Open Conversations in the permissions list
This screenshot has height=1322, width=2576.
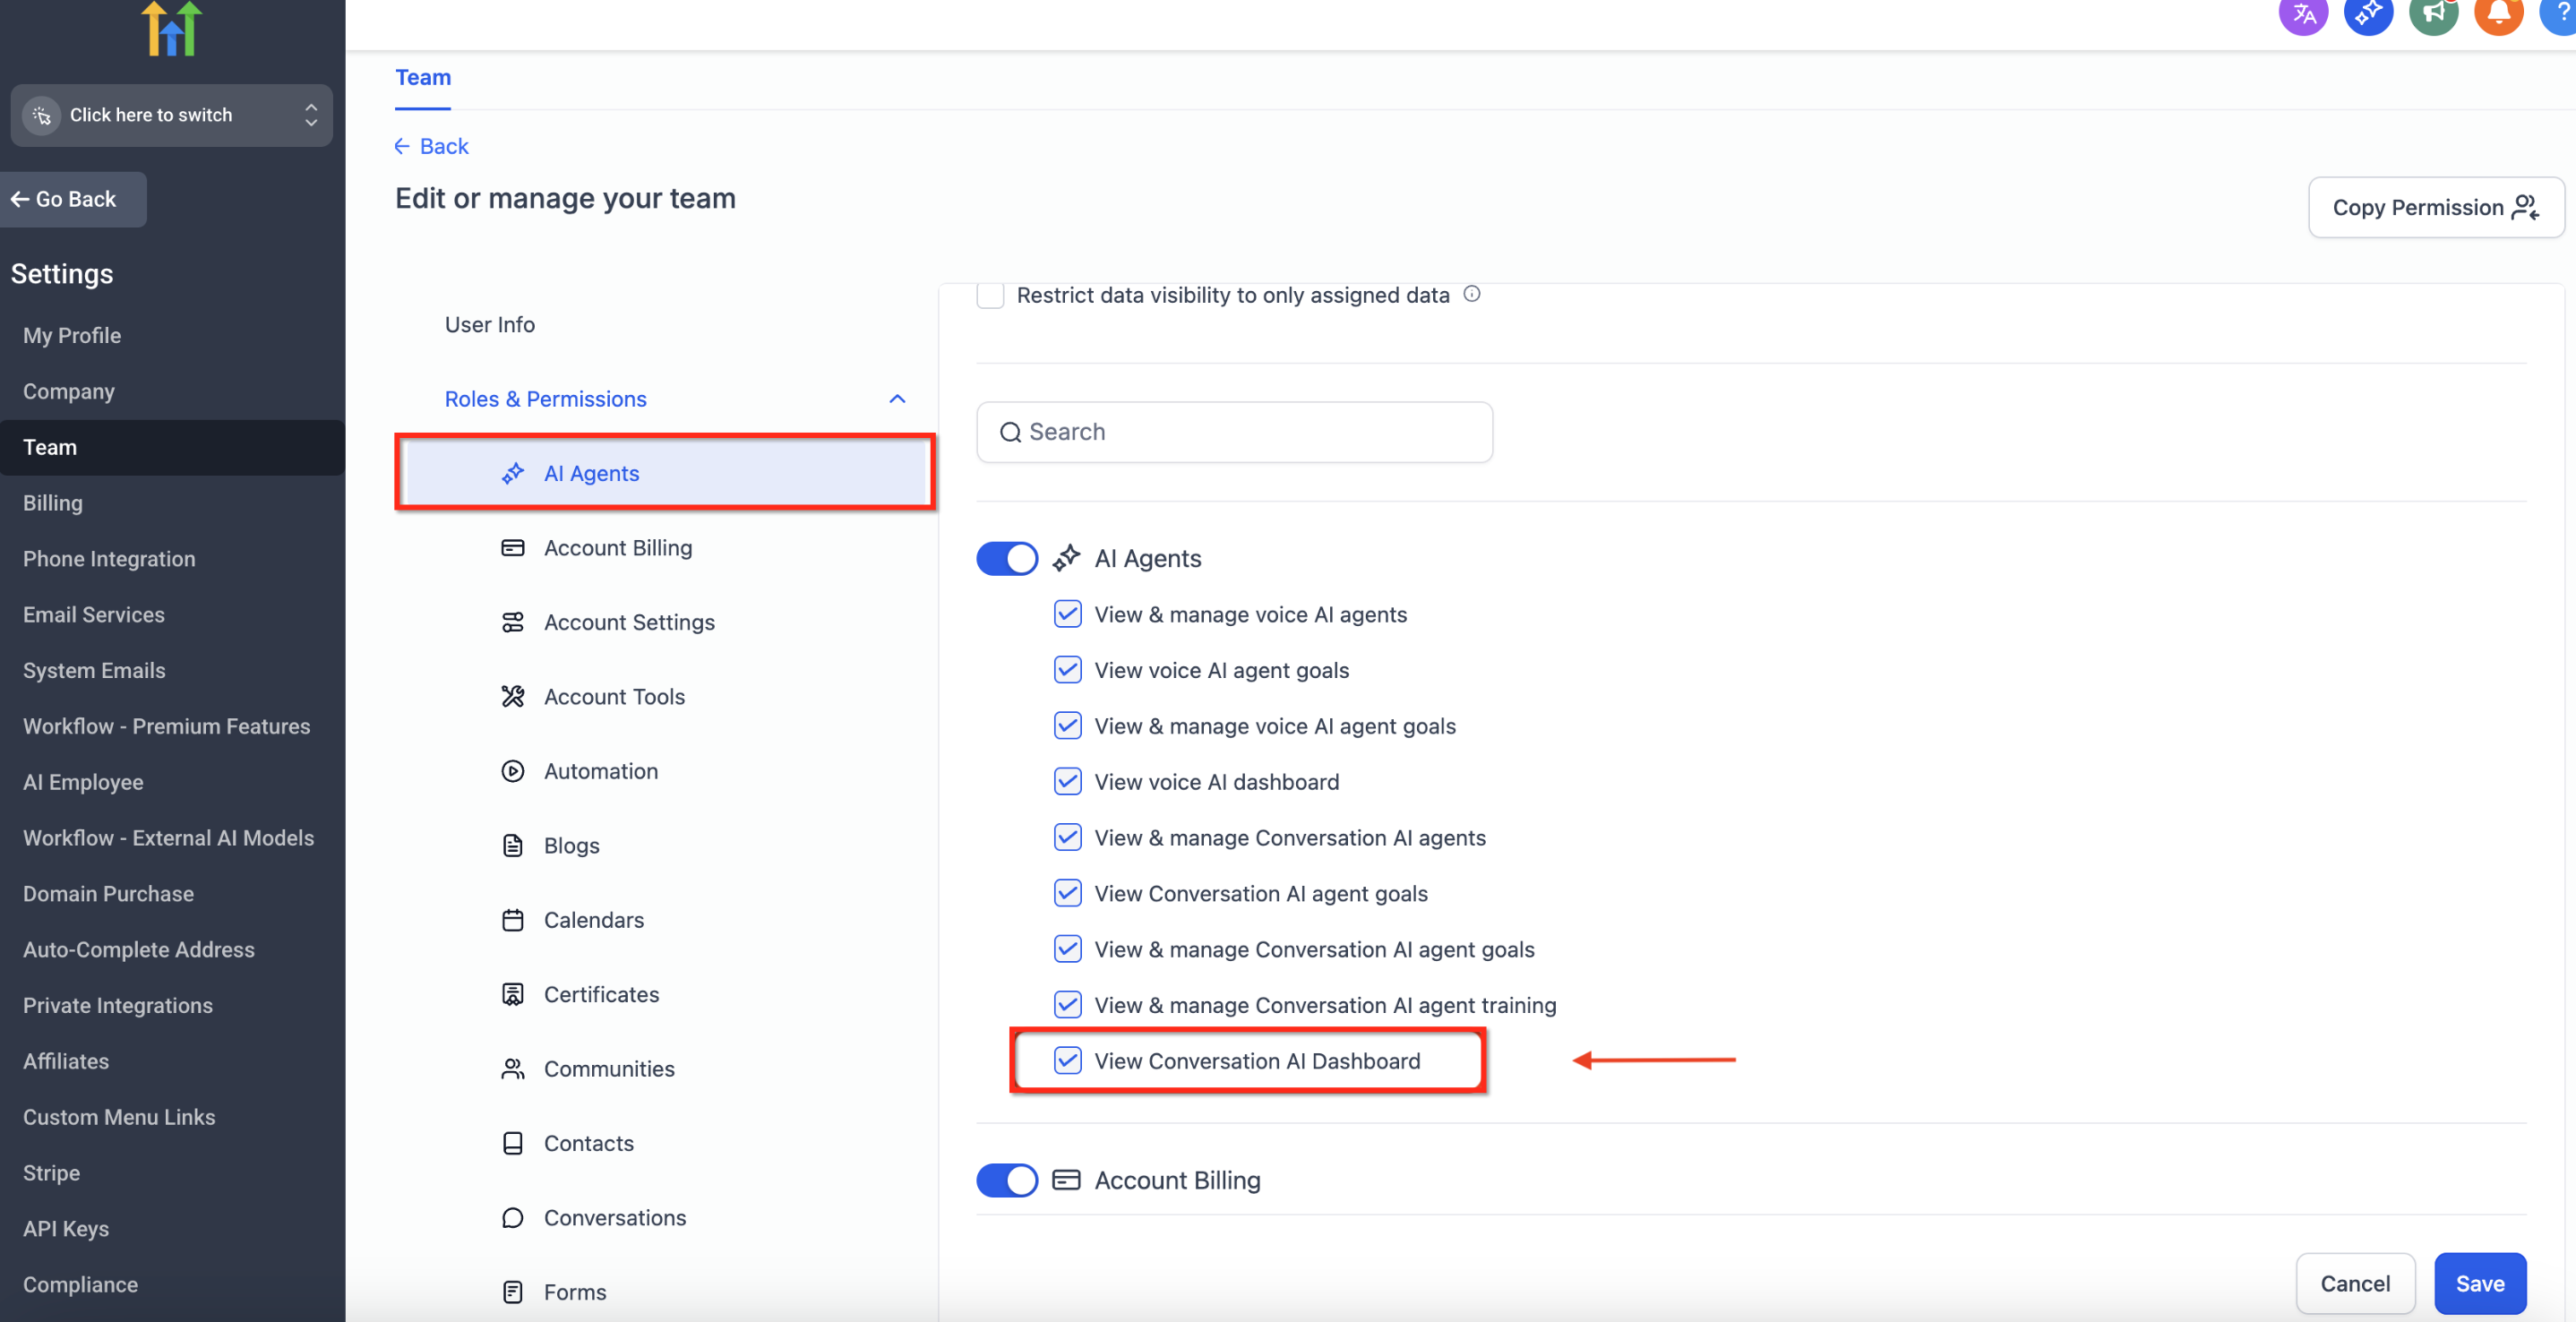coord(614,1217)
